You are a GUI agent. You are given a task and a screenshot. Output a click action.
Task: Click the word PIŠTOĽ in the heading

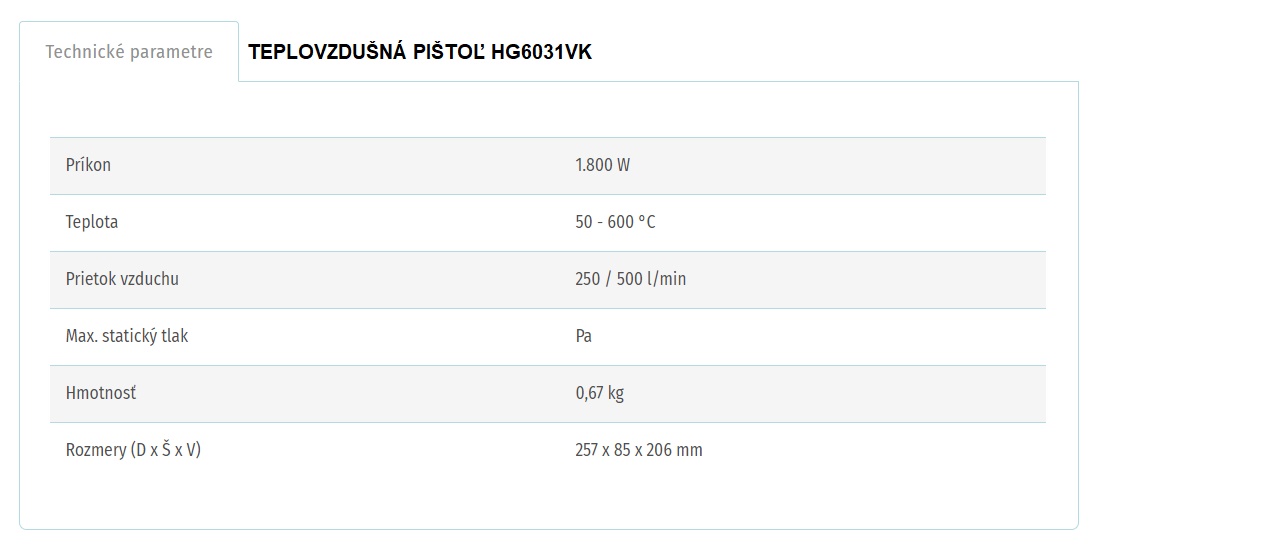449,53
